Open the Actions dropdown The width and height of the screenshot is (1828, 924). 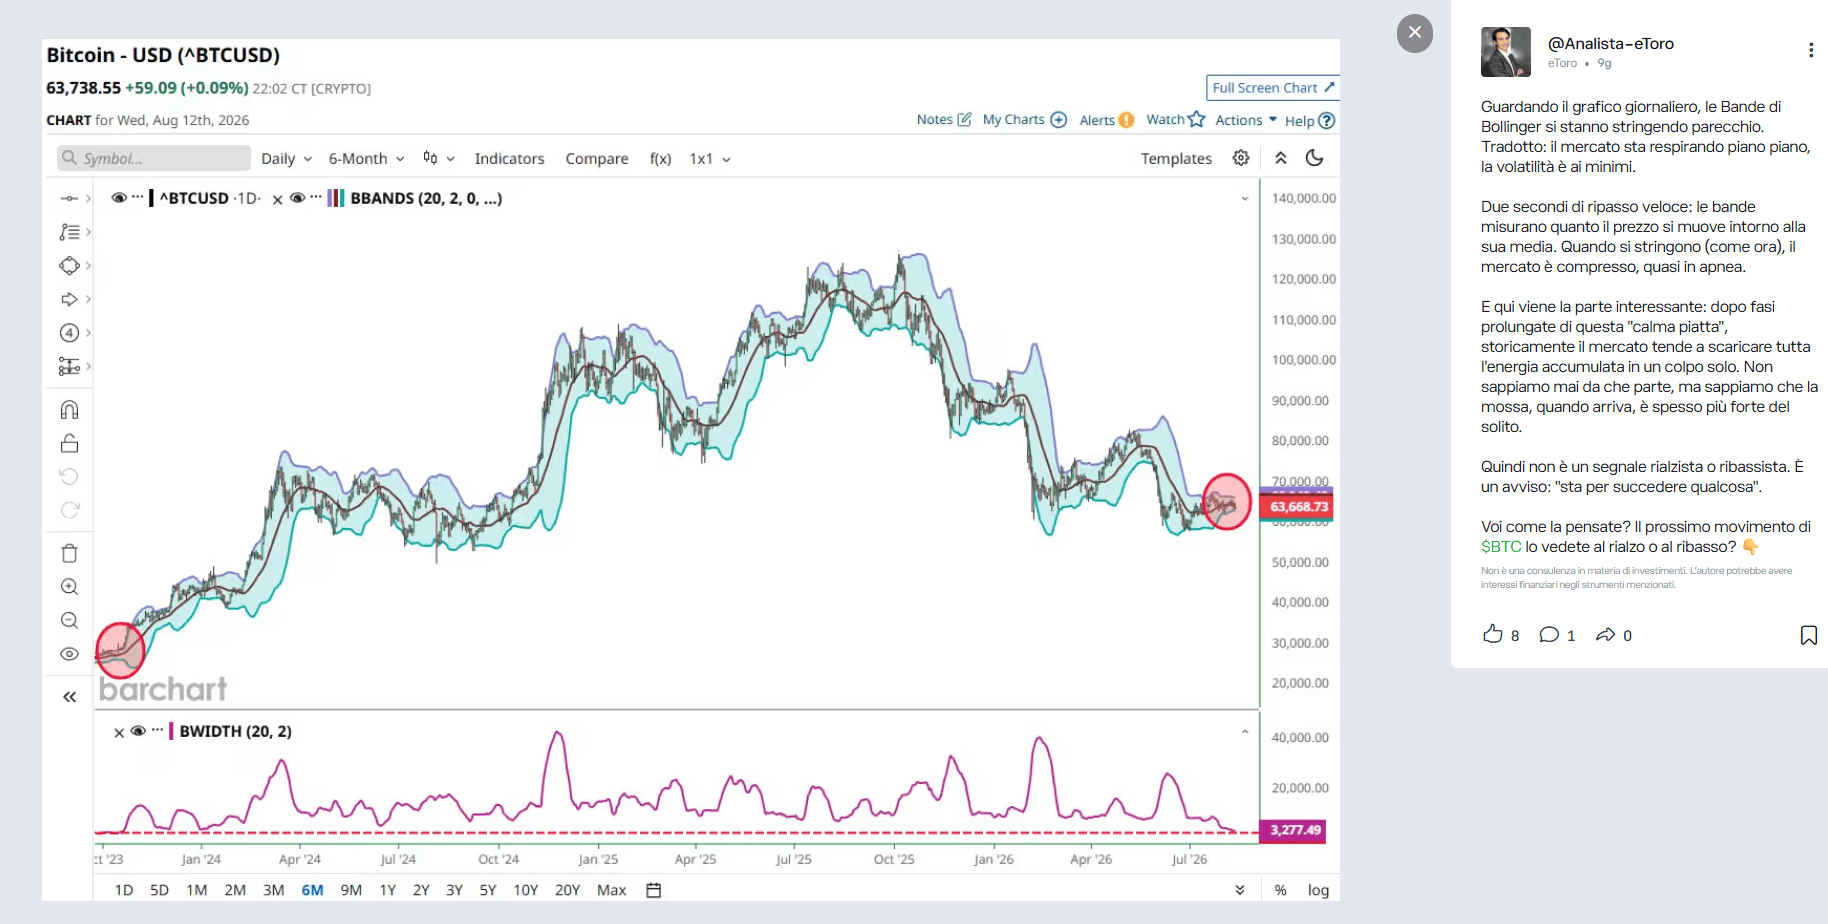tap(1246, 120)
